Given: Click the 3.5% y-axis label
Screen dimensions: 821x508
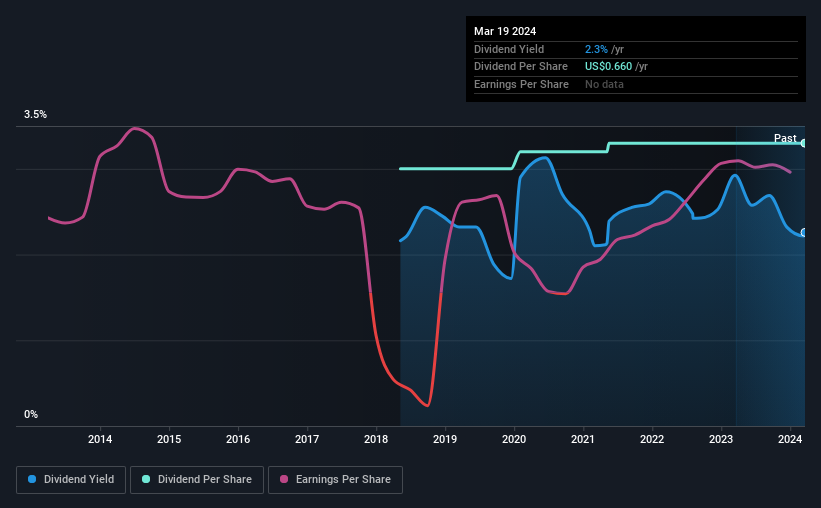Looking at the screenshot, I should tap(35, 114).
